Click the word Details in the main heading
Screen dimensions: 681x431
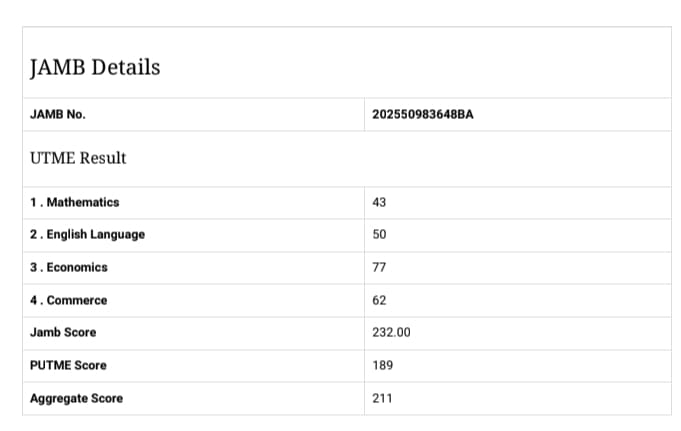(x=125, y=68)
